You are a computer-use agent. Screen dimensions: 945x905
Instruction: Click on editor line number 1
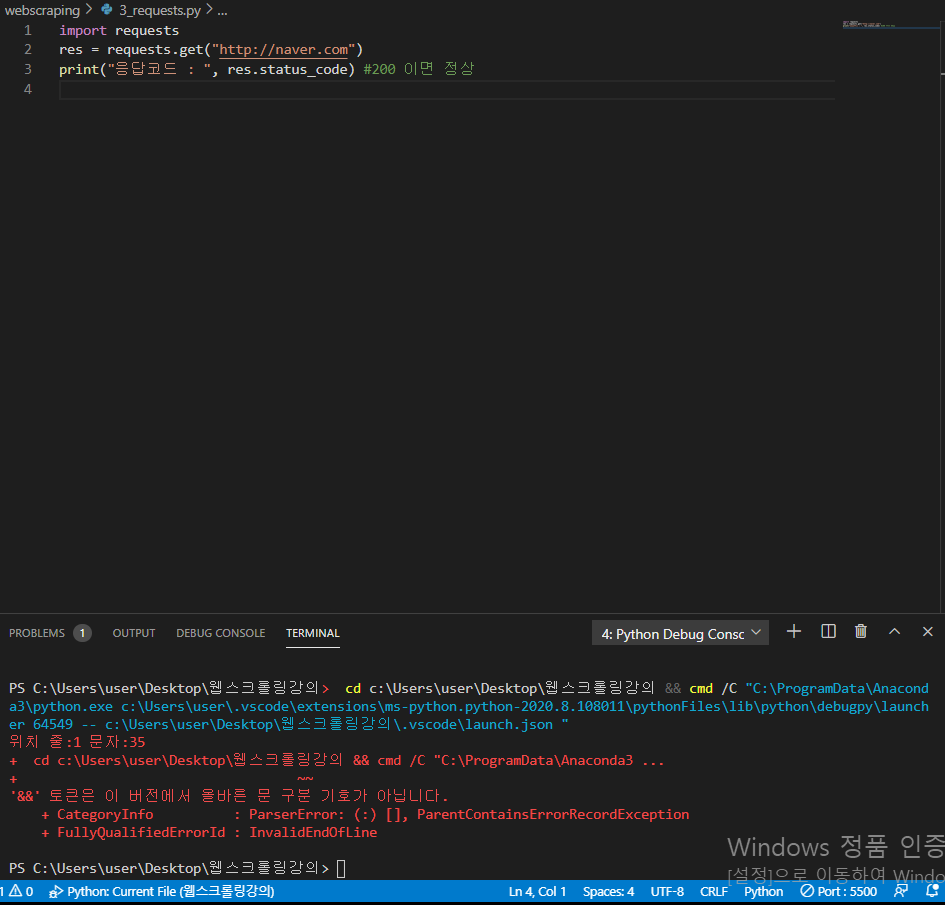click(28, 30)
